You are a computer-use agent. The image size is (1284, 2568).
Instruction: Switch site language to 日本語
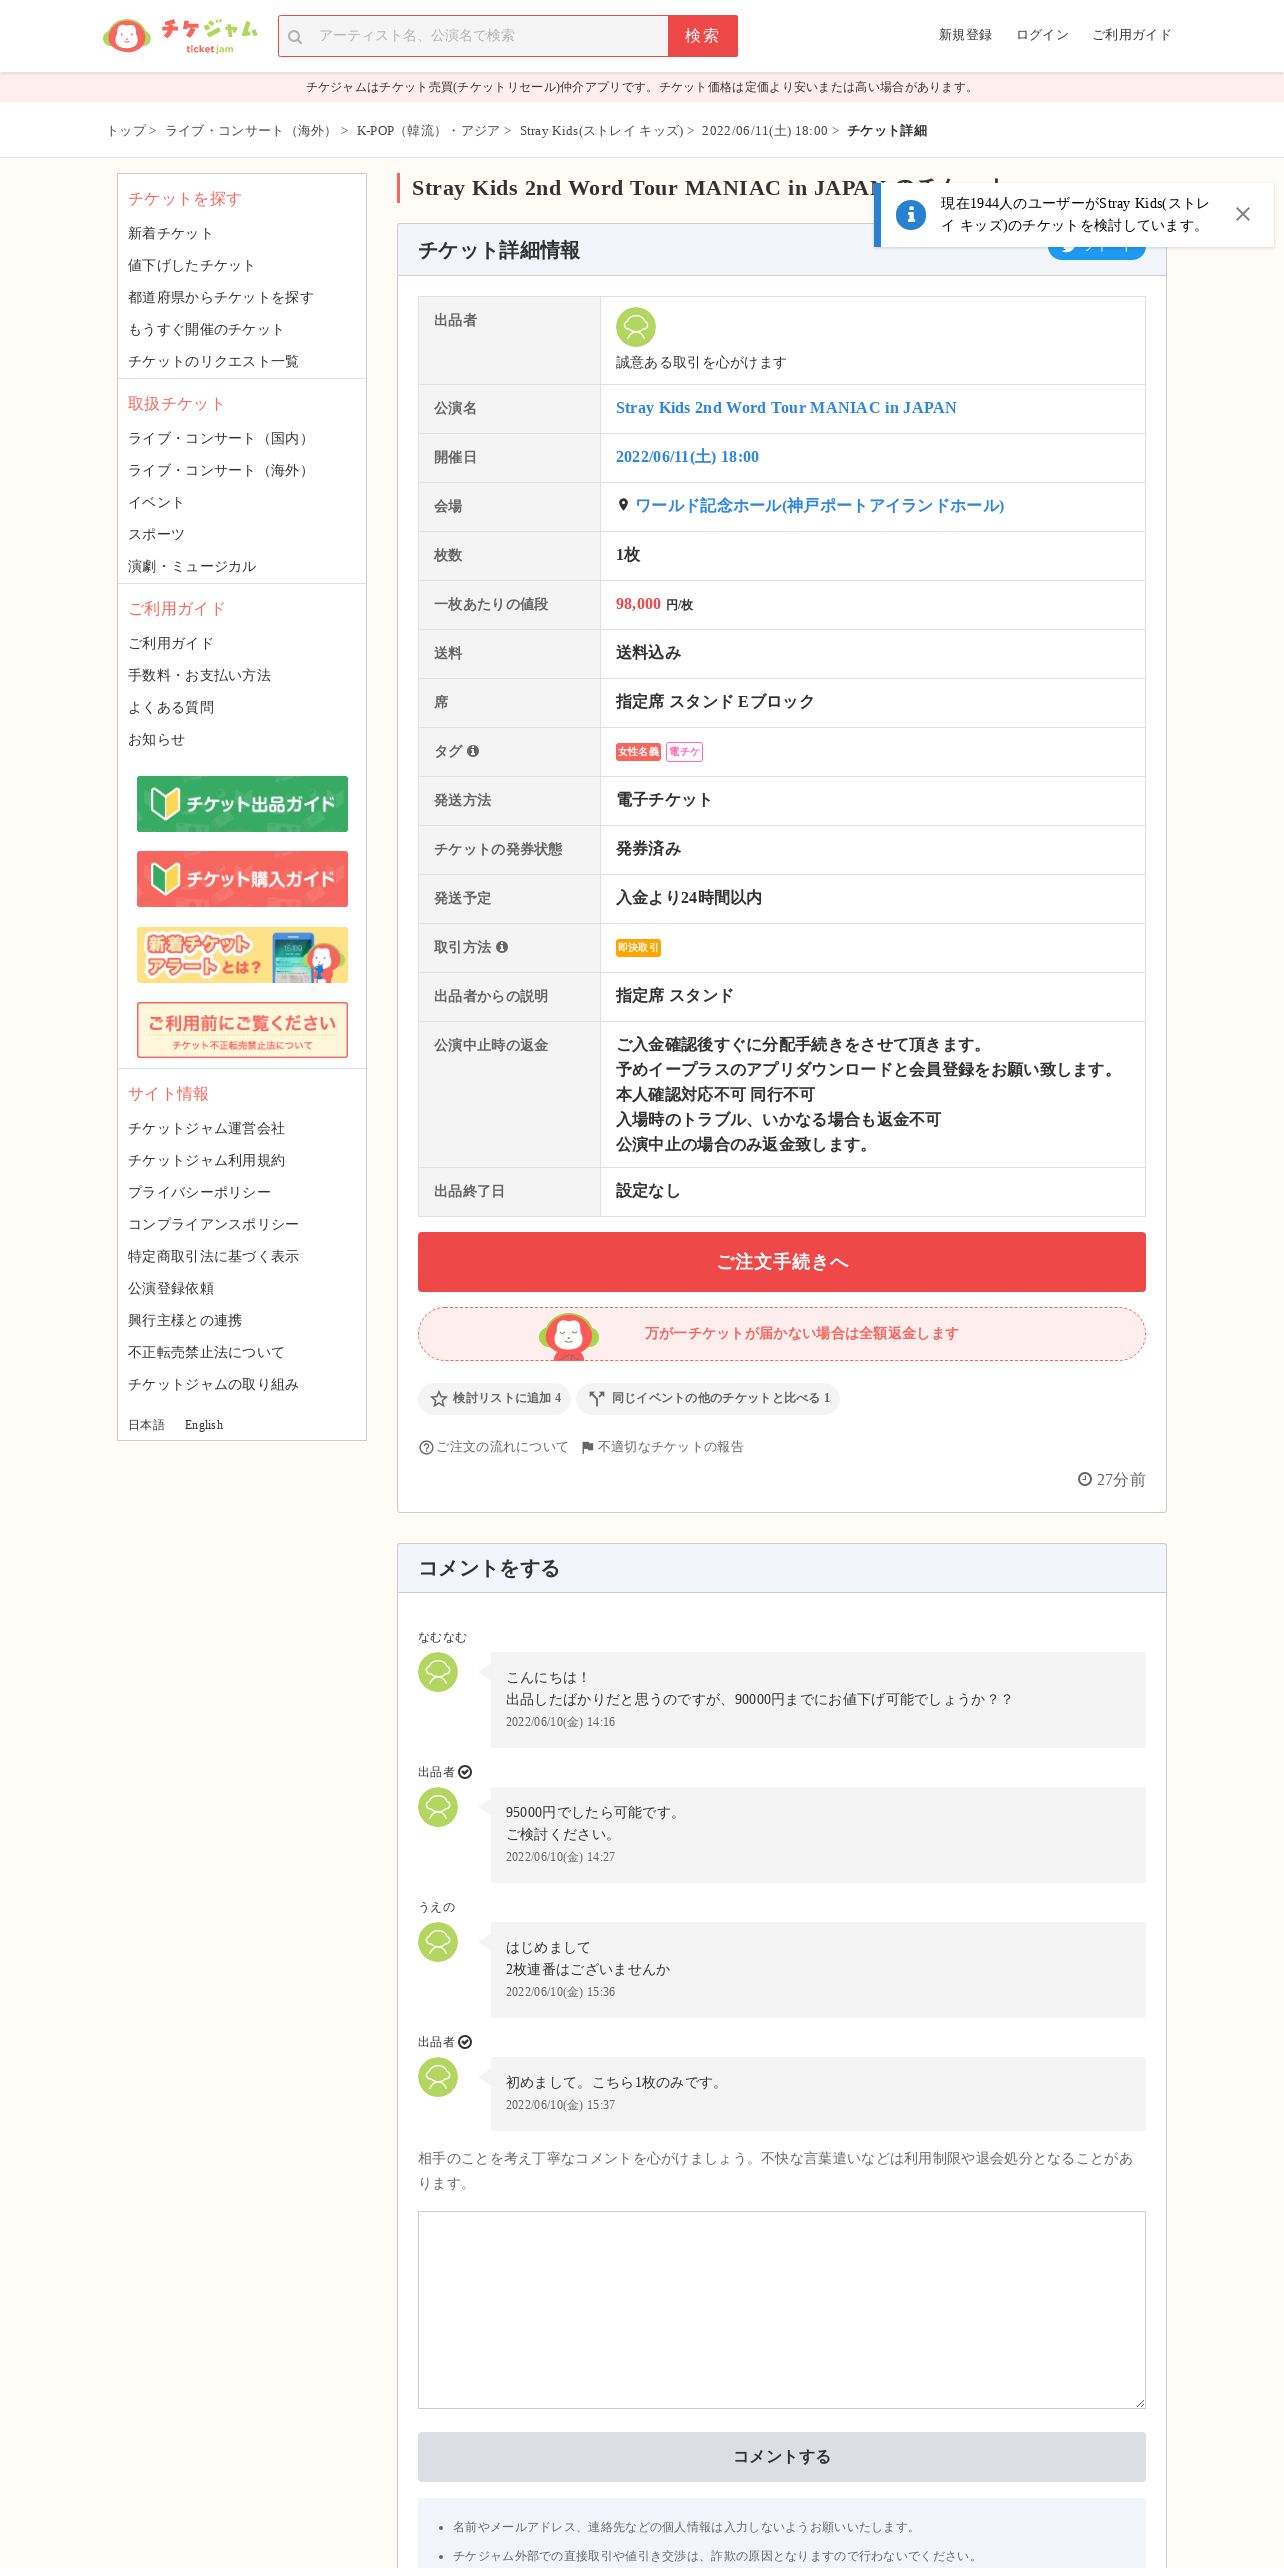pyautogui.click(x=146, y=1425)
